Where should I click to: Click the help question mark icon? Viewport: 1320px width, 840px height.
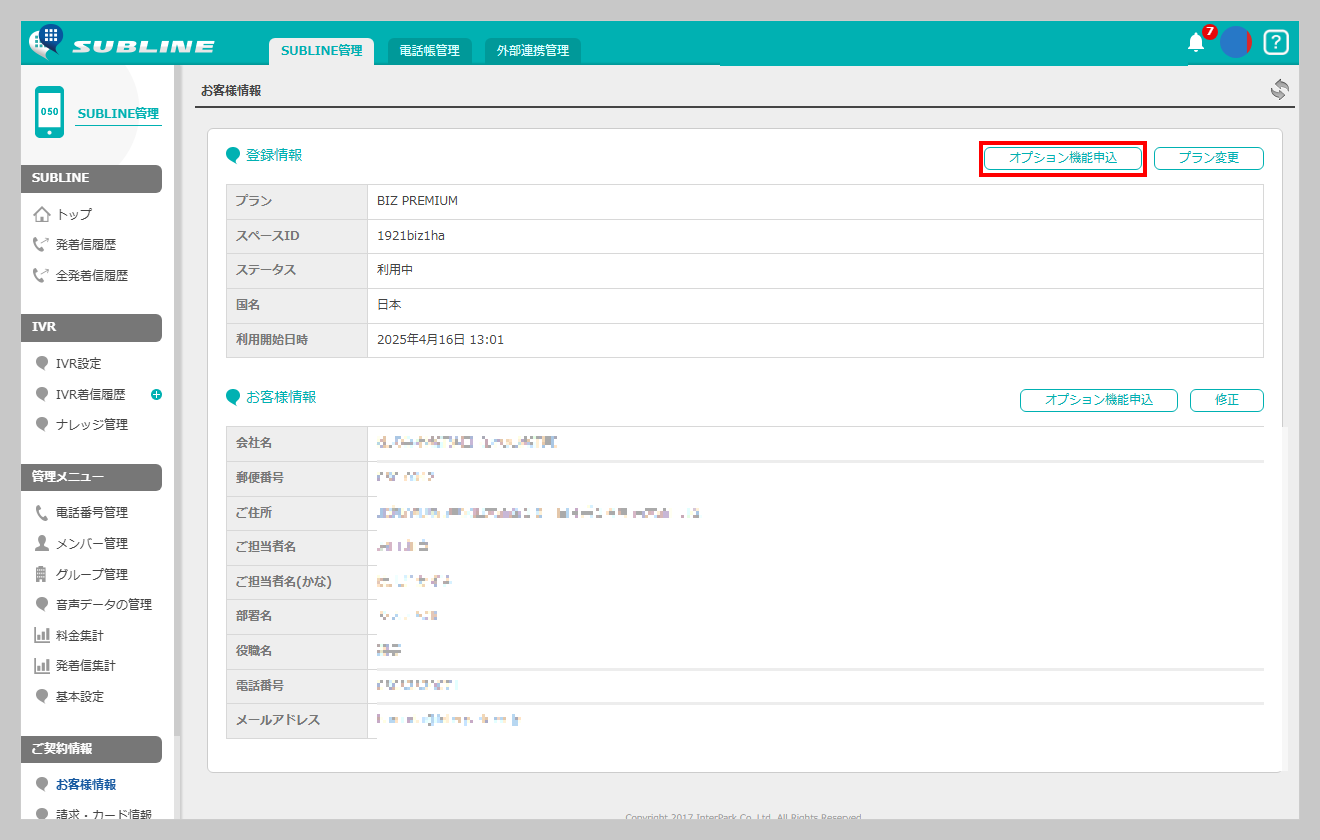tap(1276, 42)
